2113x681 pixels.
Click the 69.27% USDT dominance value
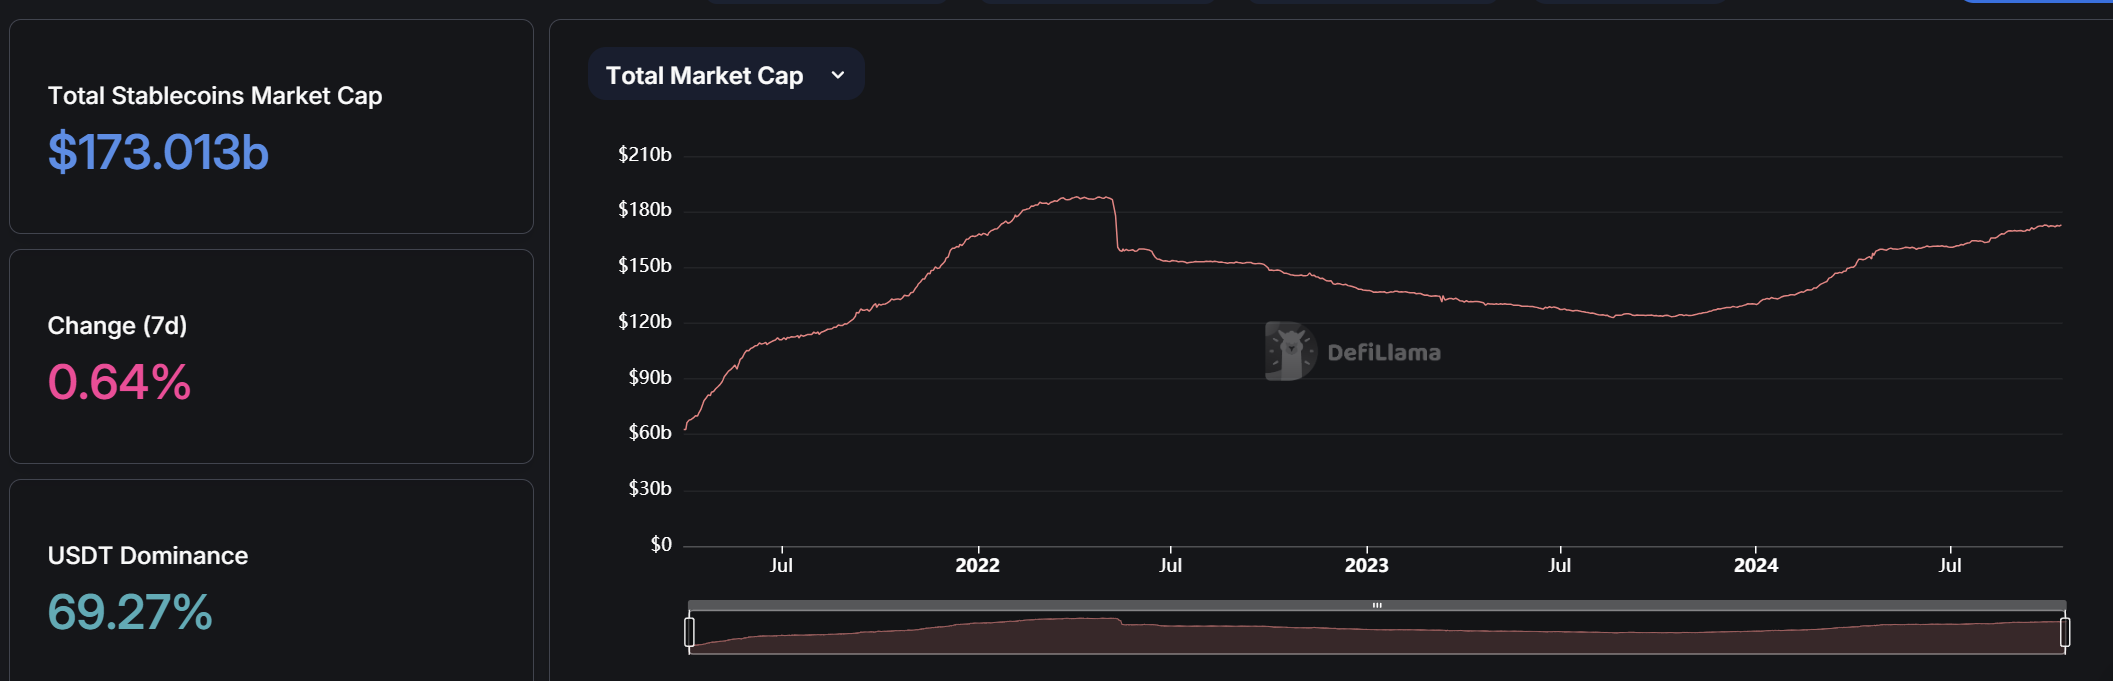(130, 613)
